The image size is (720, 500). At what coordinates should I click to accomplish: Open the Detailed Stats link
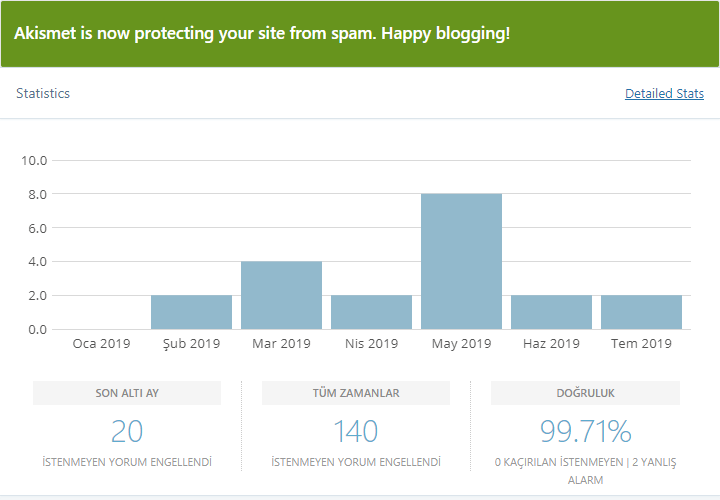click(x=664, y=94)
